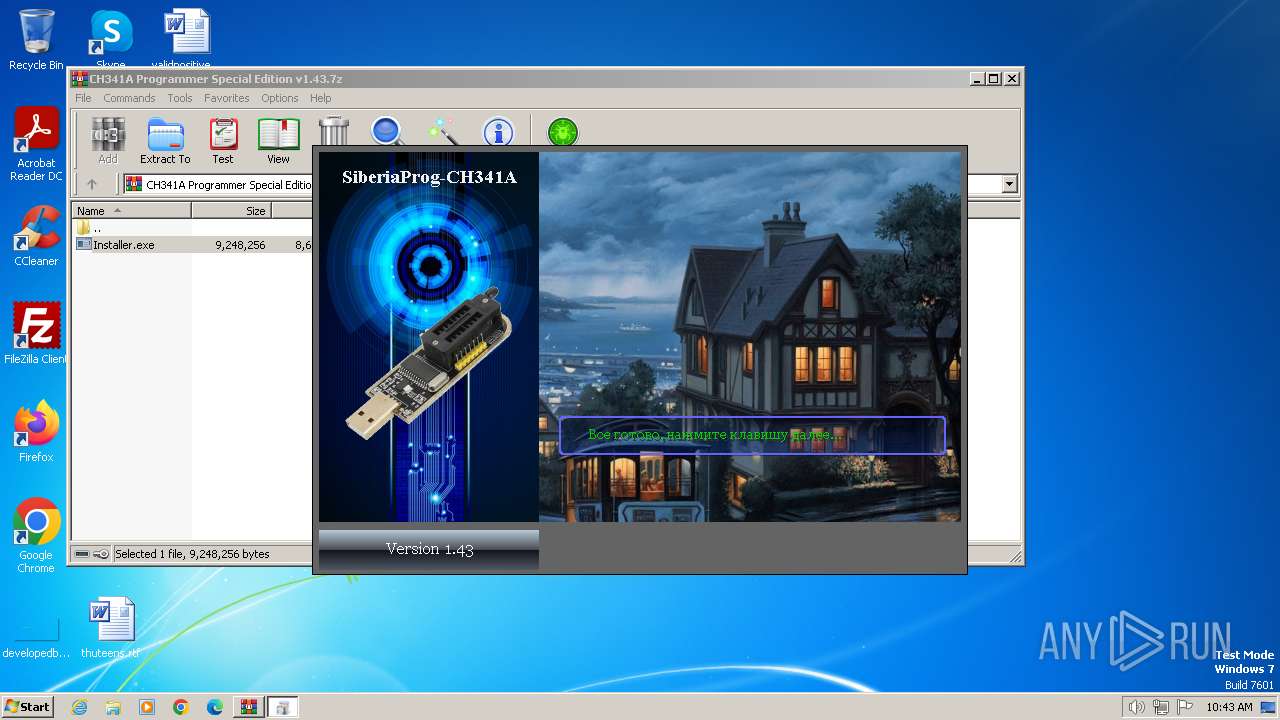The width and height of the screenshot is (1280, 720).
Task: Click the Action Center flag icon
Action: tap(1185, 707)
